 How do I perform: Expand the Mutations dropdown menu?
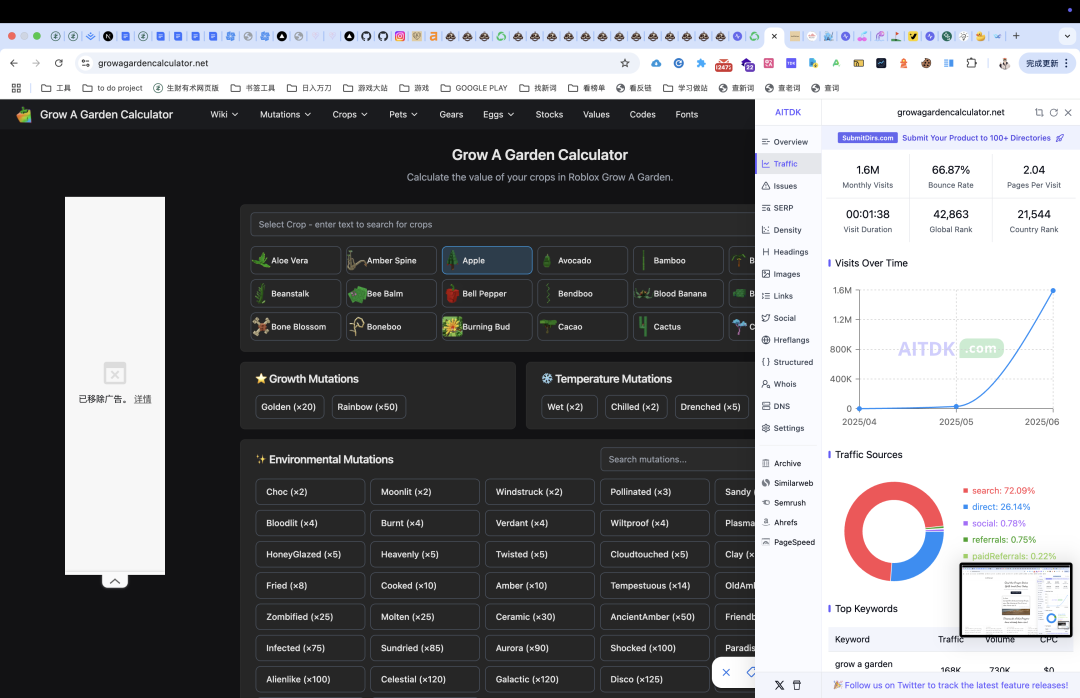285,114
